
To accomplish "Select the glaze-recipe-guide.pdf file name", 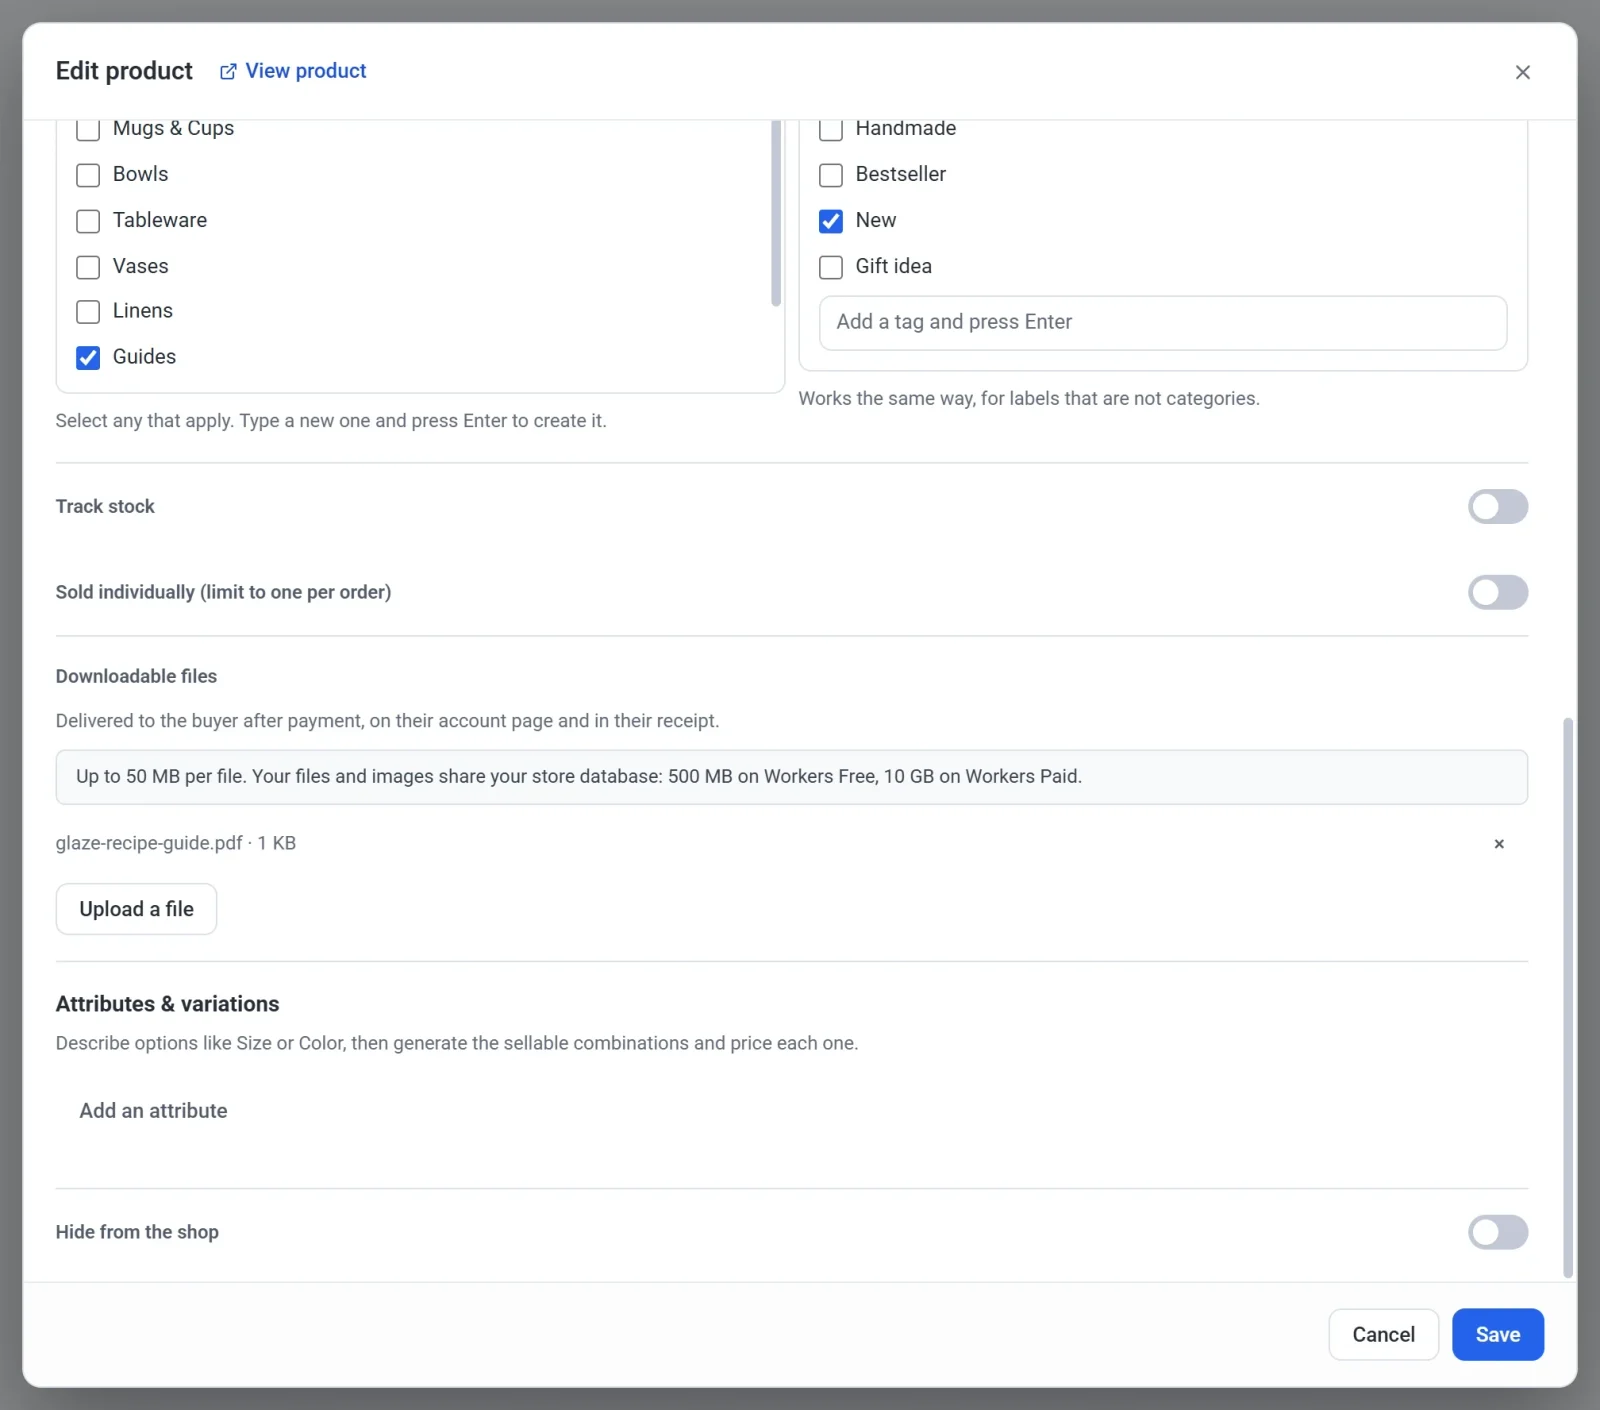I will coord(149,843).
